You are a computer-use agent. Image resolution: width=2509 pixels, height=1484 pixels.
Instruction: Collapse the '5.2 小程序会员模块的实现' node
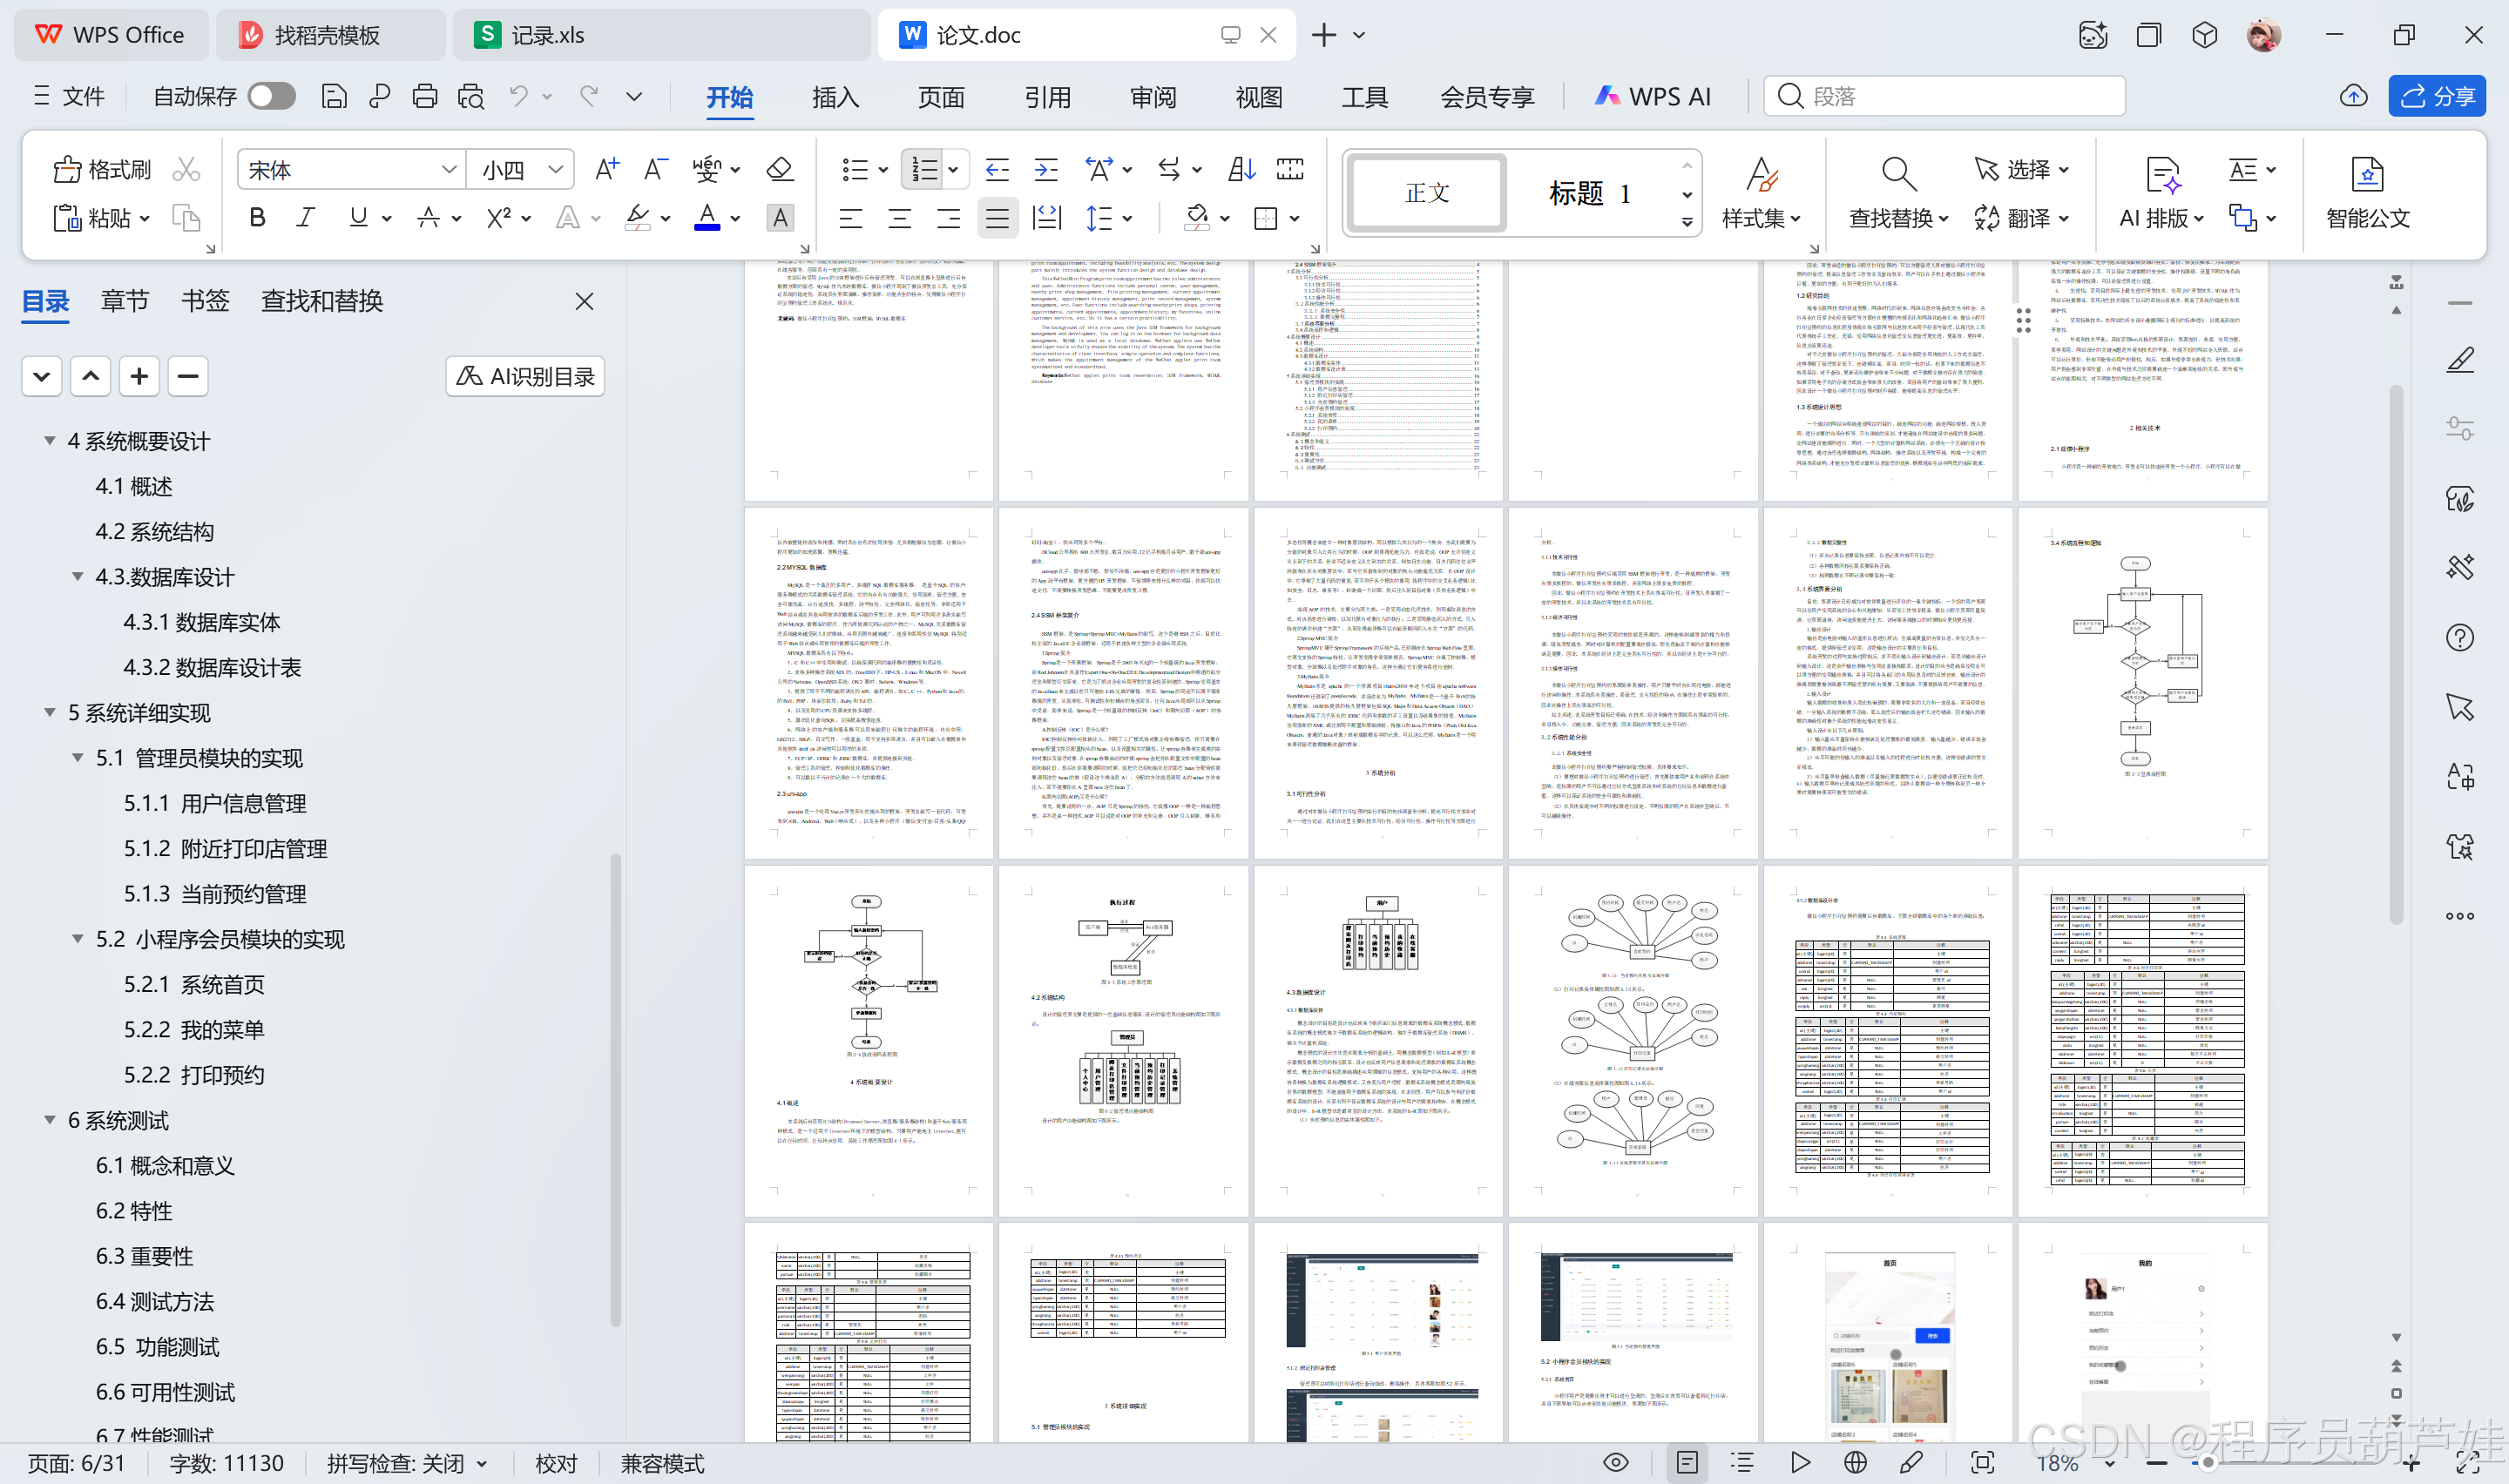[x=77, y=938]
